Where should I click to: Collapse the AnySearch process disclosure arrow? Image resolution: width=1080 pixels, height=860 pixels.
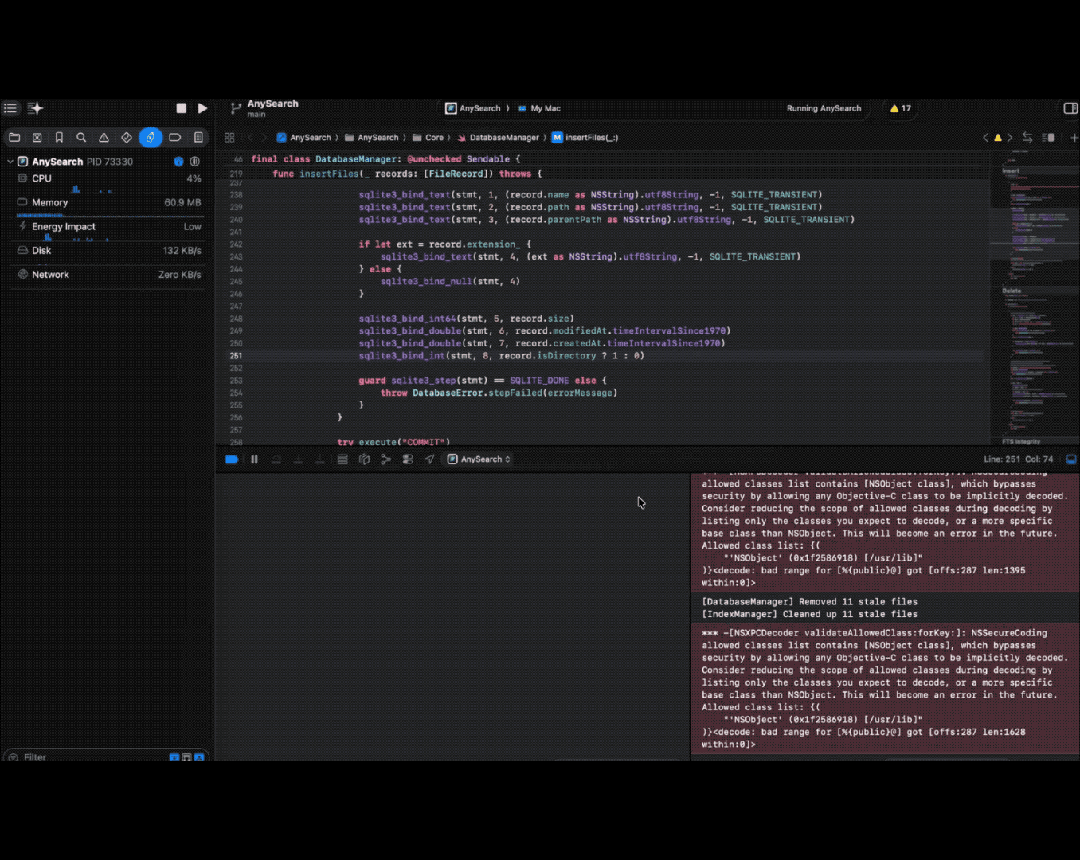click(10, 162)
